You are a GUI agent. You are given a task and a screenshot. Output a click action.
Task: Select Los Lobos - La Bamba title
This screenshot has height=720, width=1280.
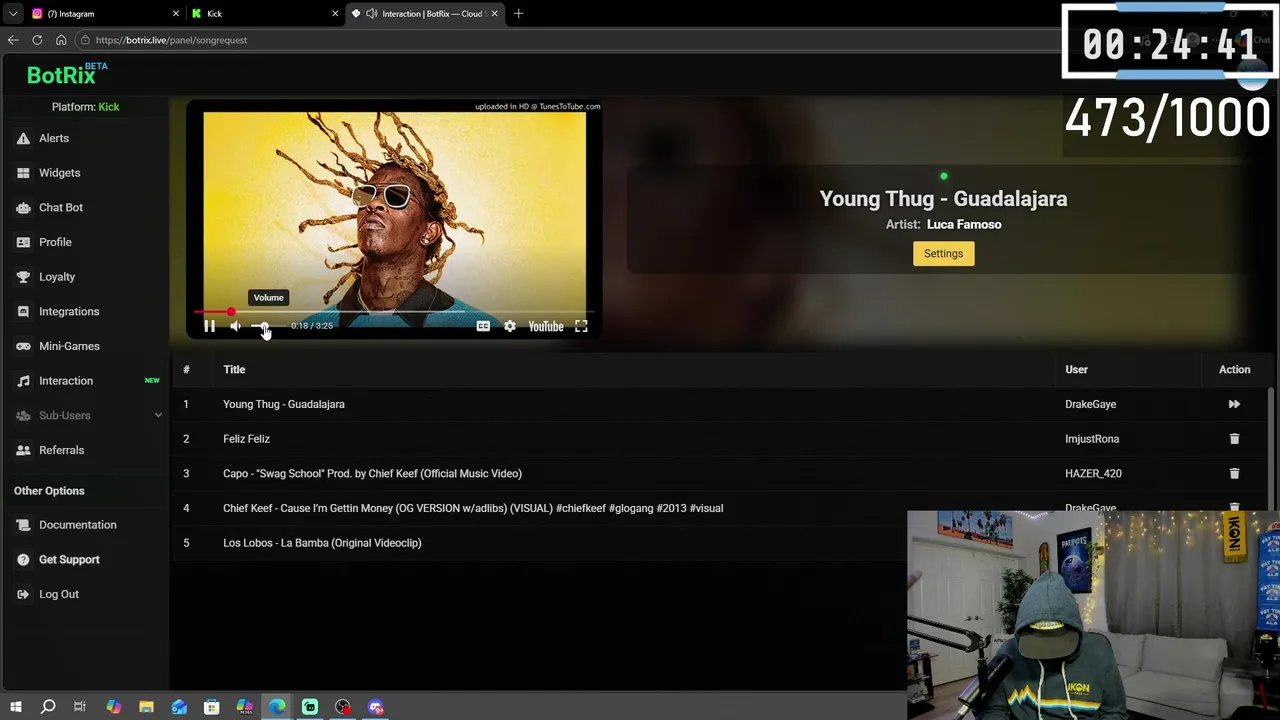322,543
